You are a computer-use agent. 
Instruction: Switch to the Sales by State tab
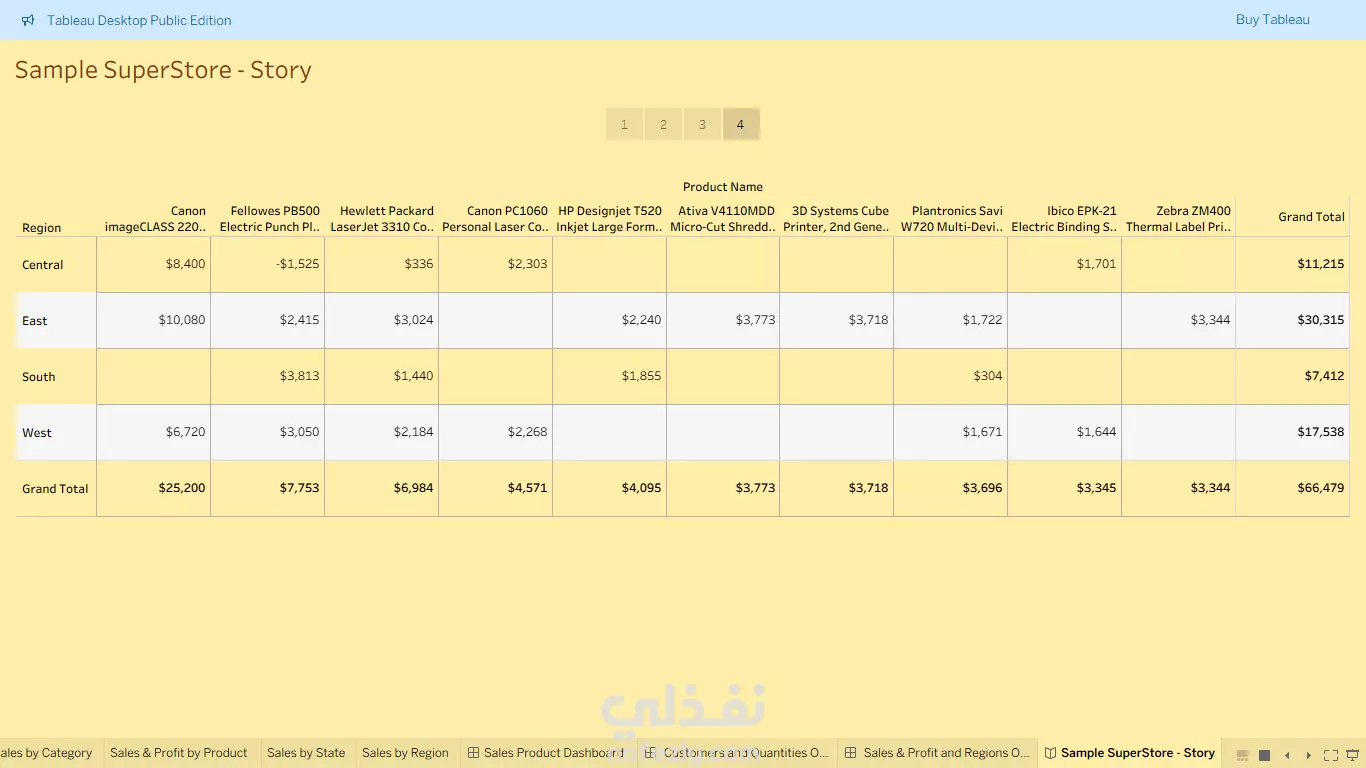point(306,753)
